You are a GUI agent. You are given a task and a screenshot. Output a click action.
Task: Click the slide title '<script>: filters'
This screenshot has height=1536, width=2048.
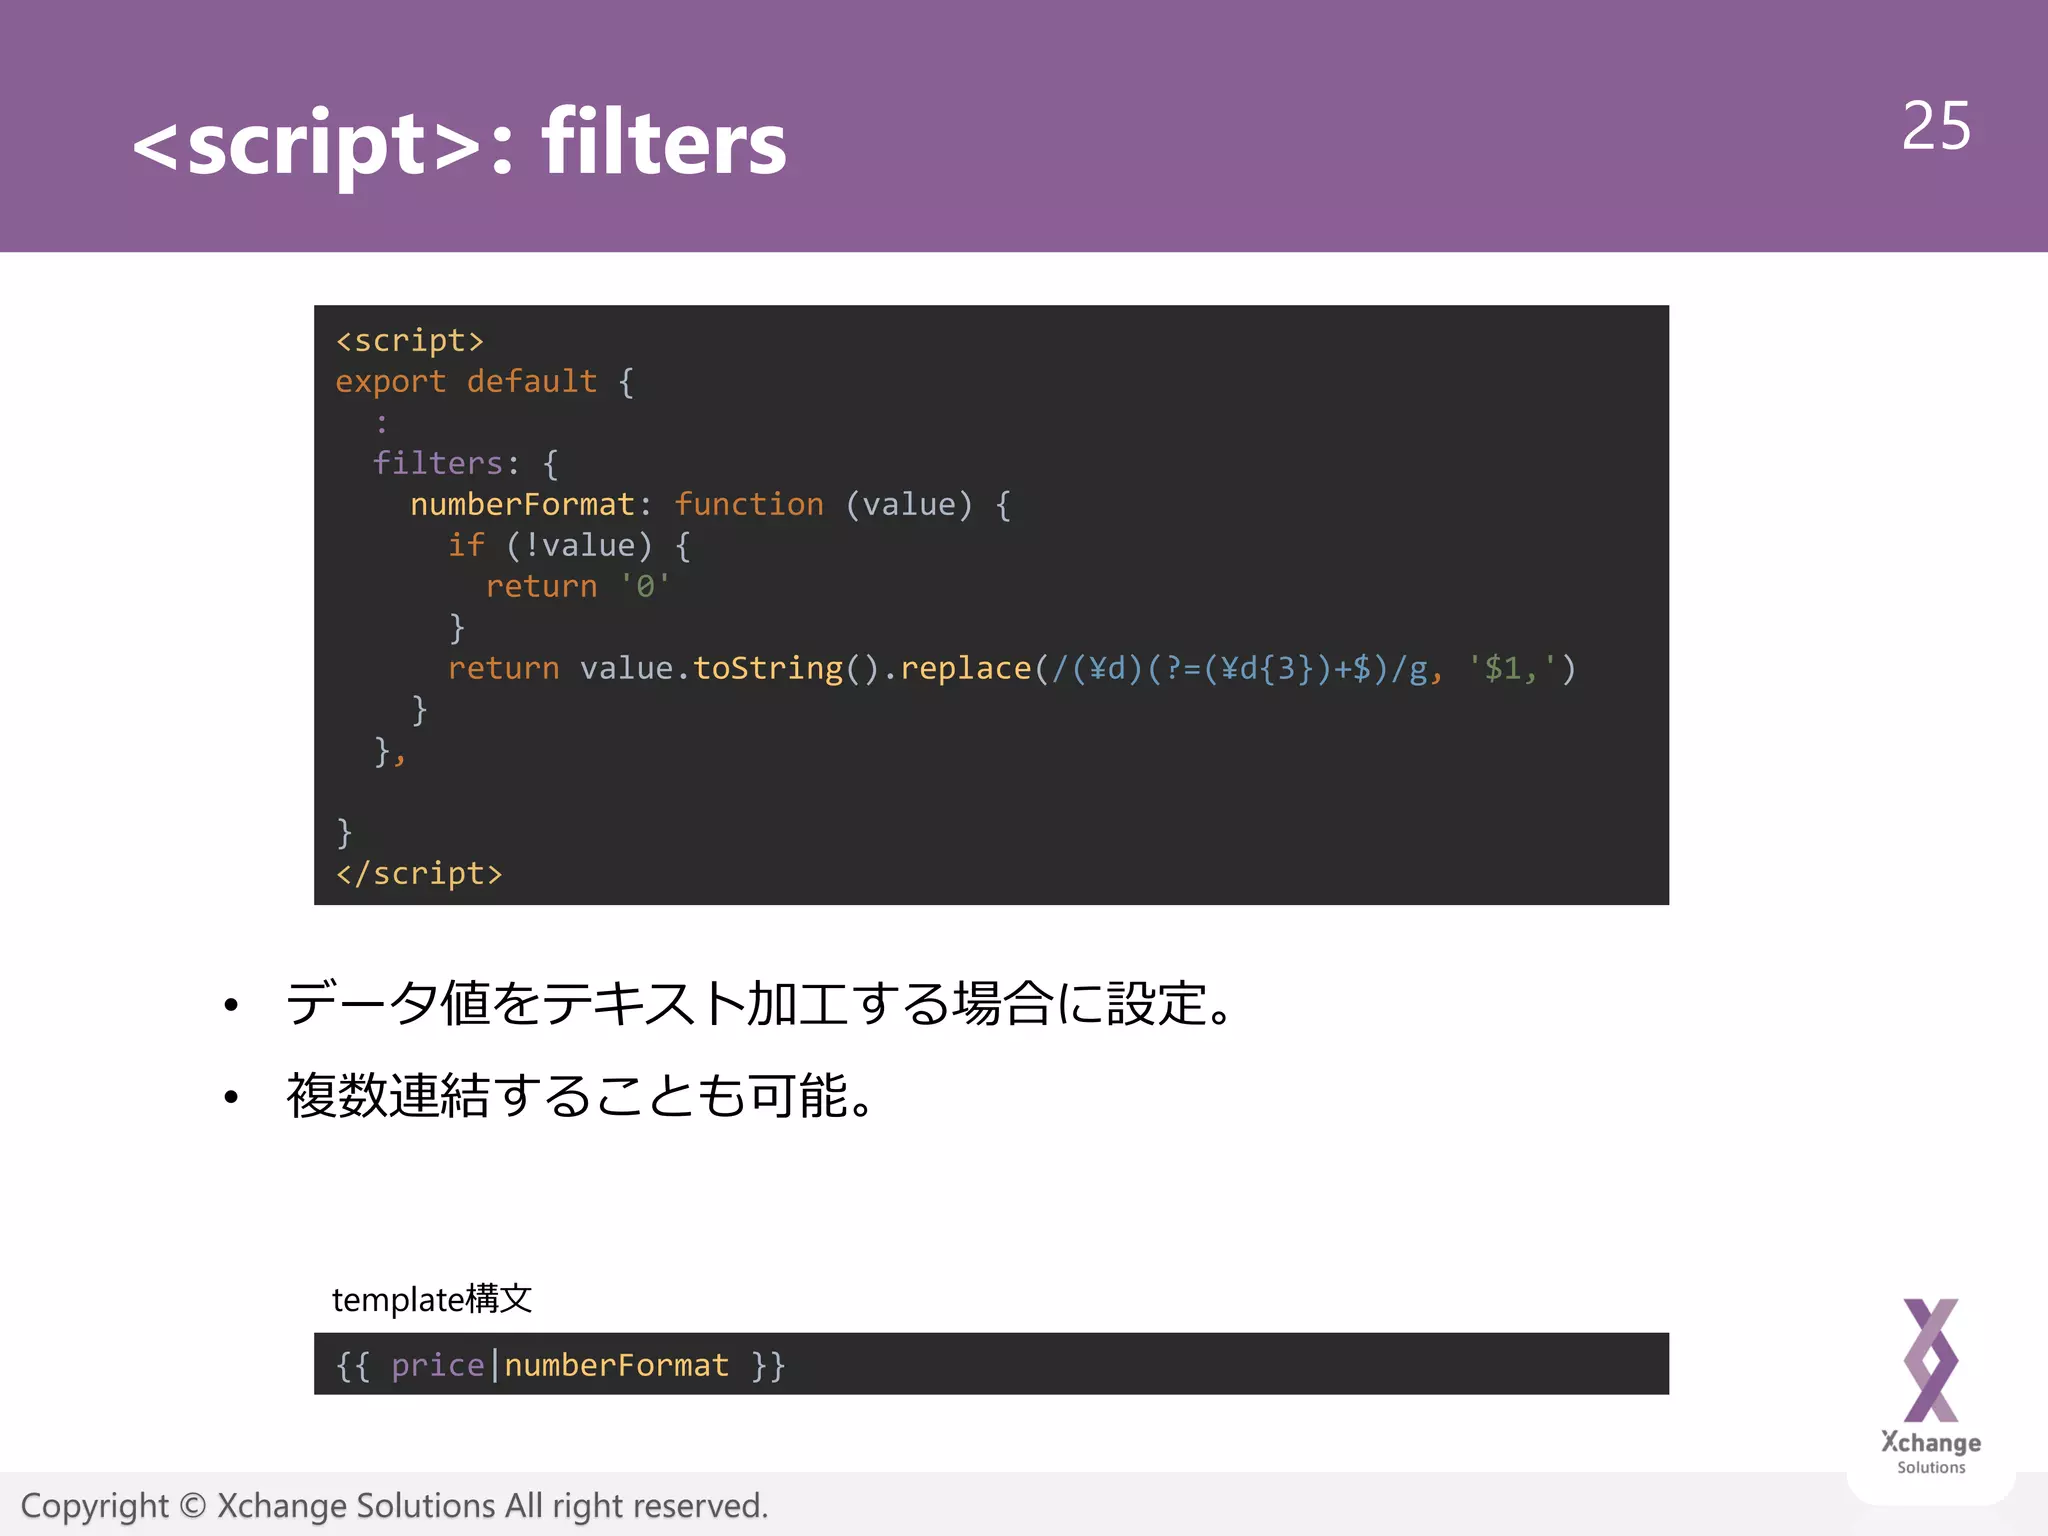coord(459,144)
